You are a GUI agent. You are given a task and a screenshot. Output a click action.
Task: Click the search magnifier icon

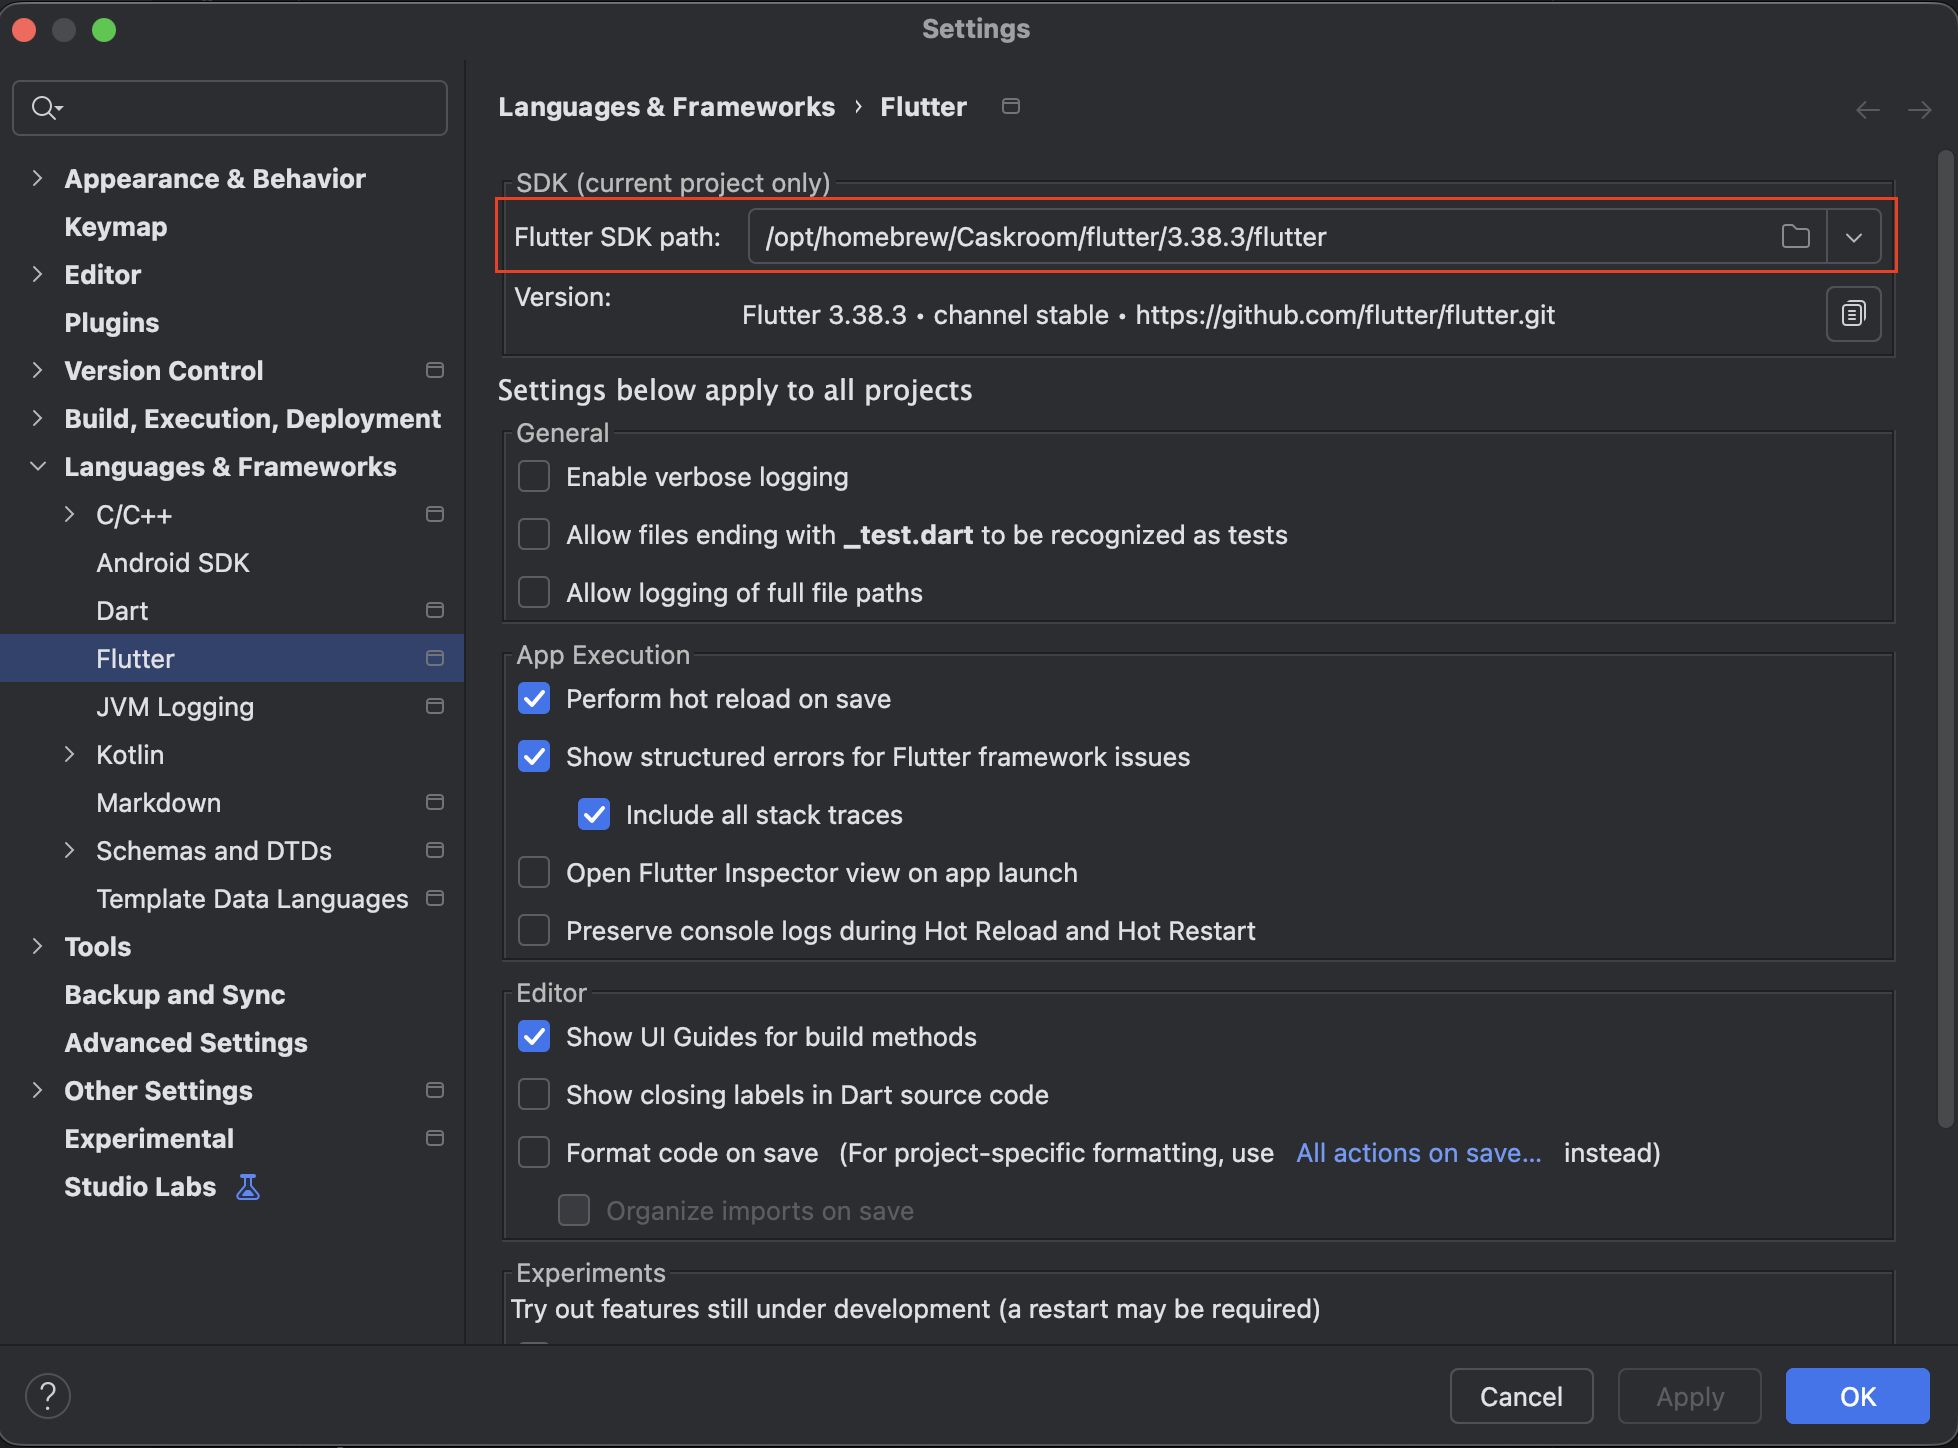(x=44, y=107)
